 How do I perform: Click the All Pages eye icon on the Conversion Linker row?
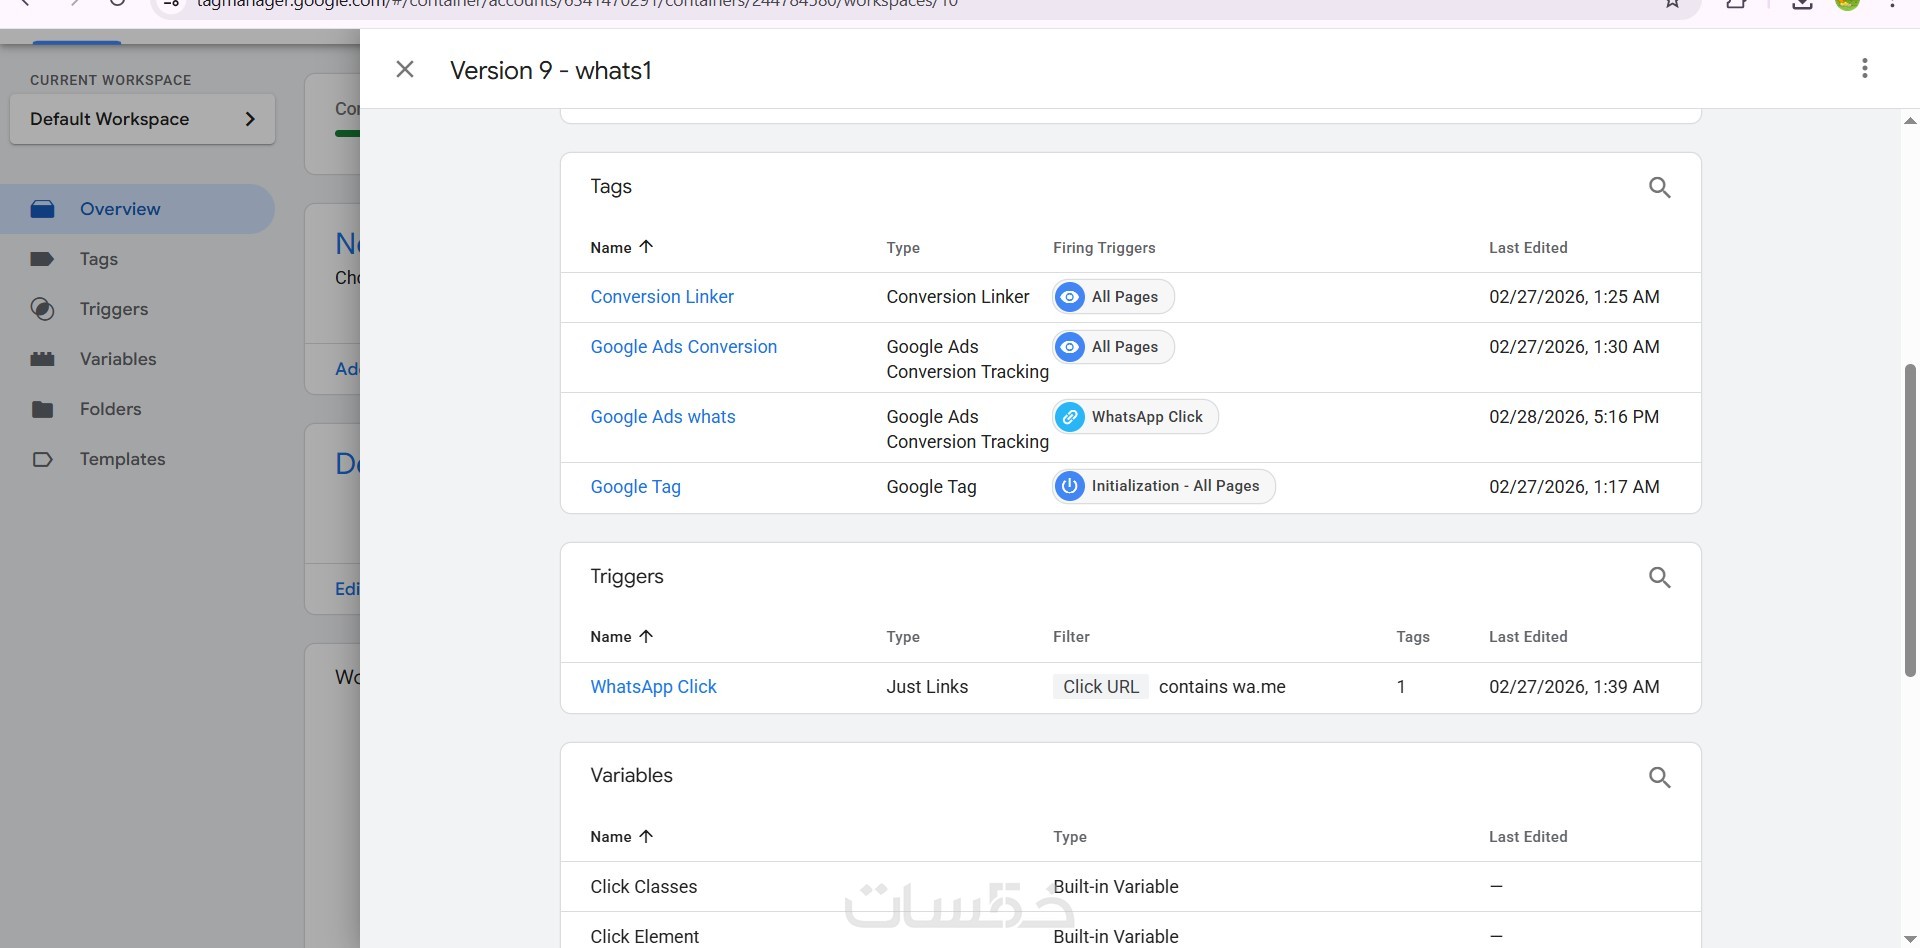click(1070, 297)
